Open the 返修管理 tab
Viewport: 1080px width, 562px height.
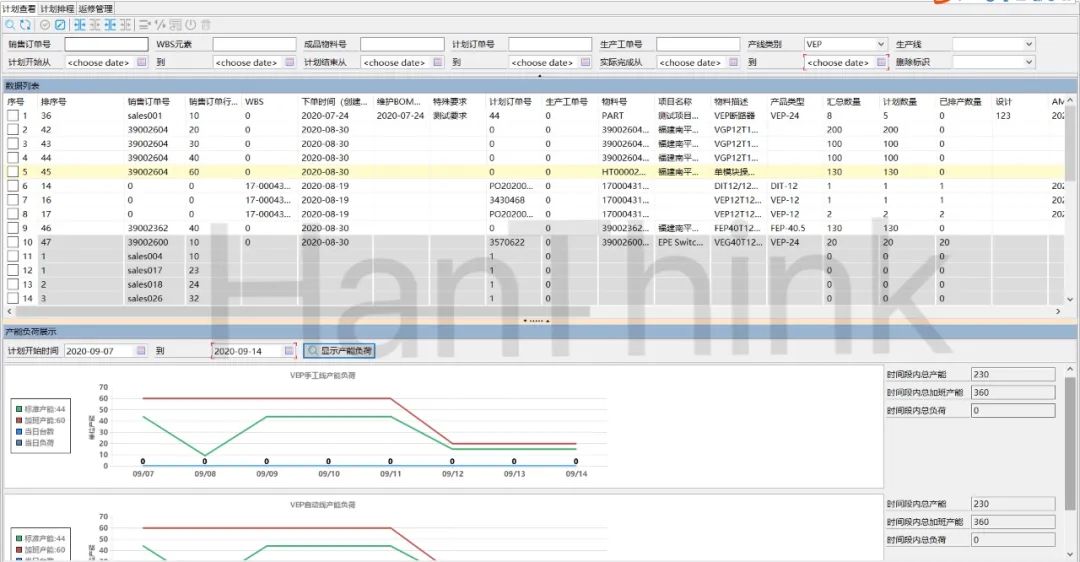coord(95,8)
